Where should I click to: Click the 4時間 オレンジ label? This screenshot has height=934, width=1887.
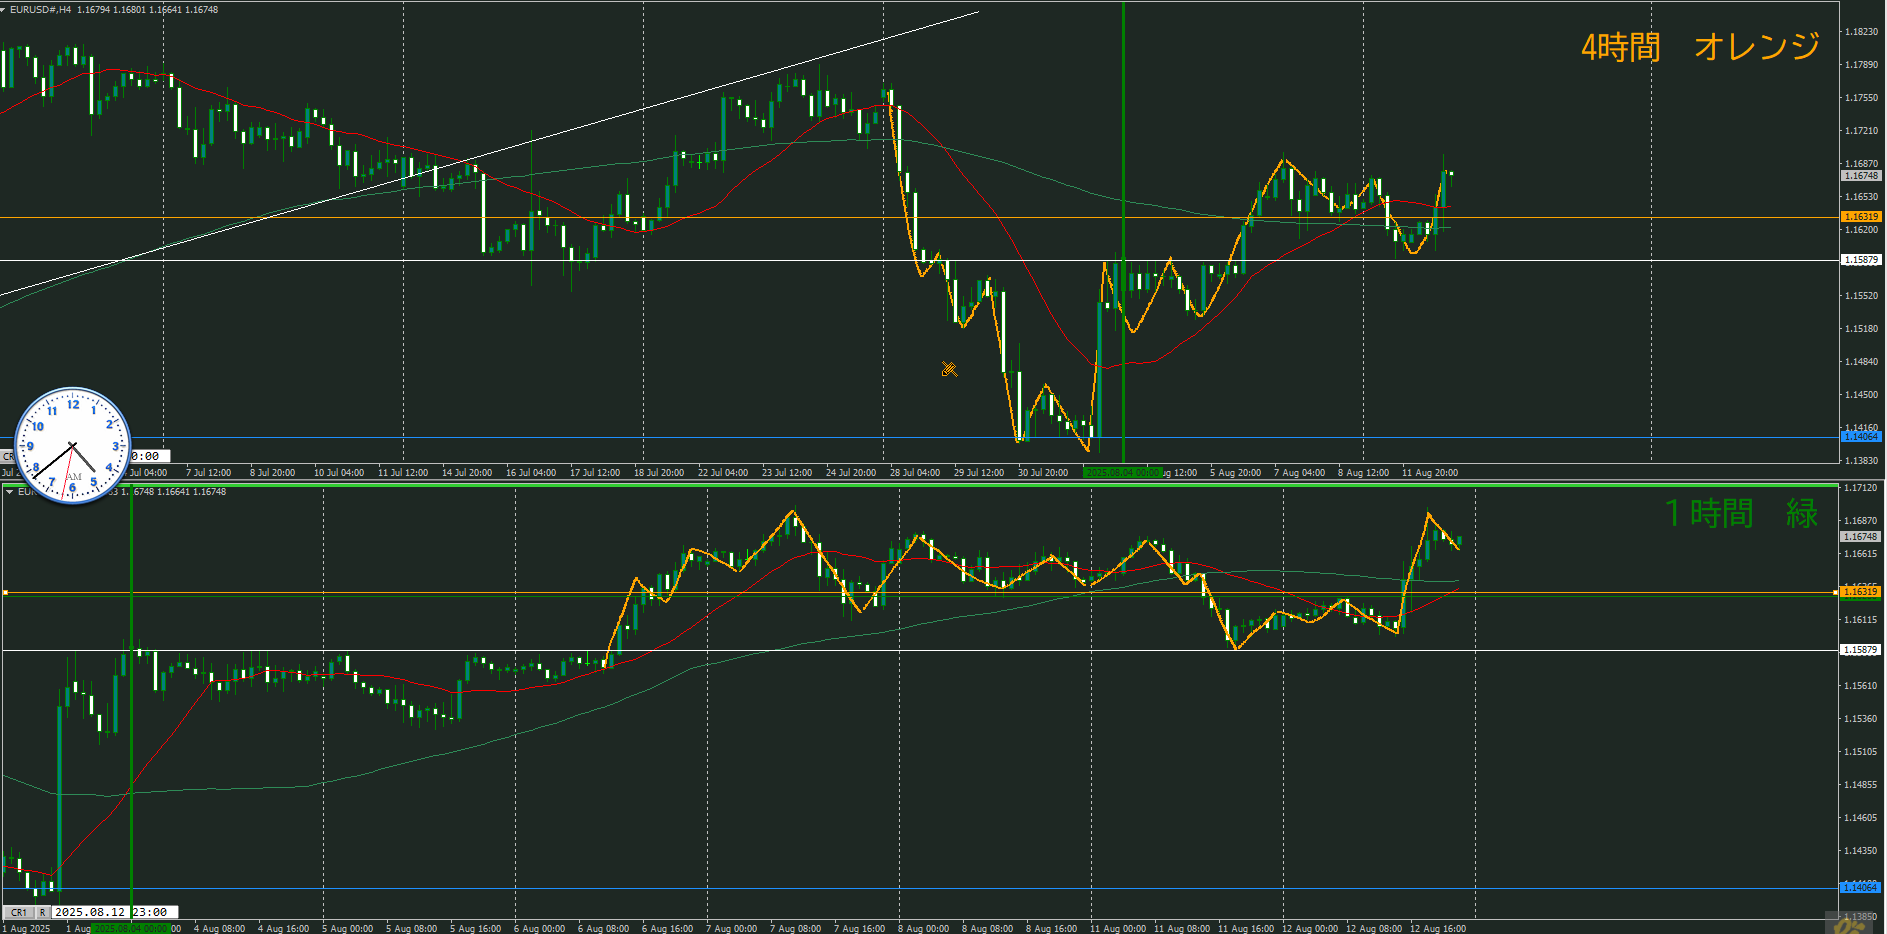1700,46
